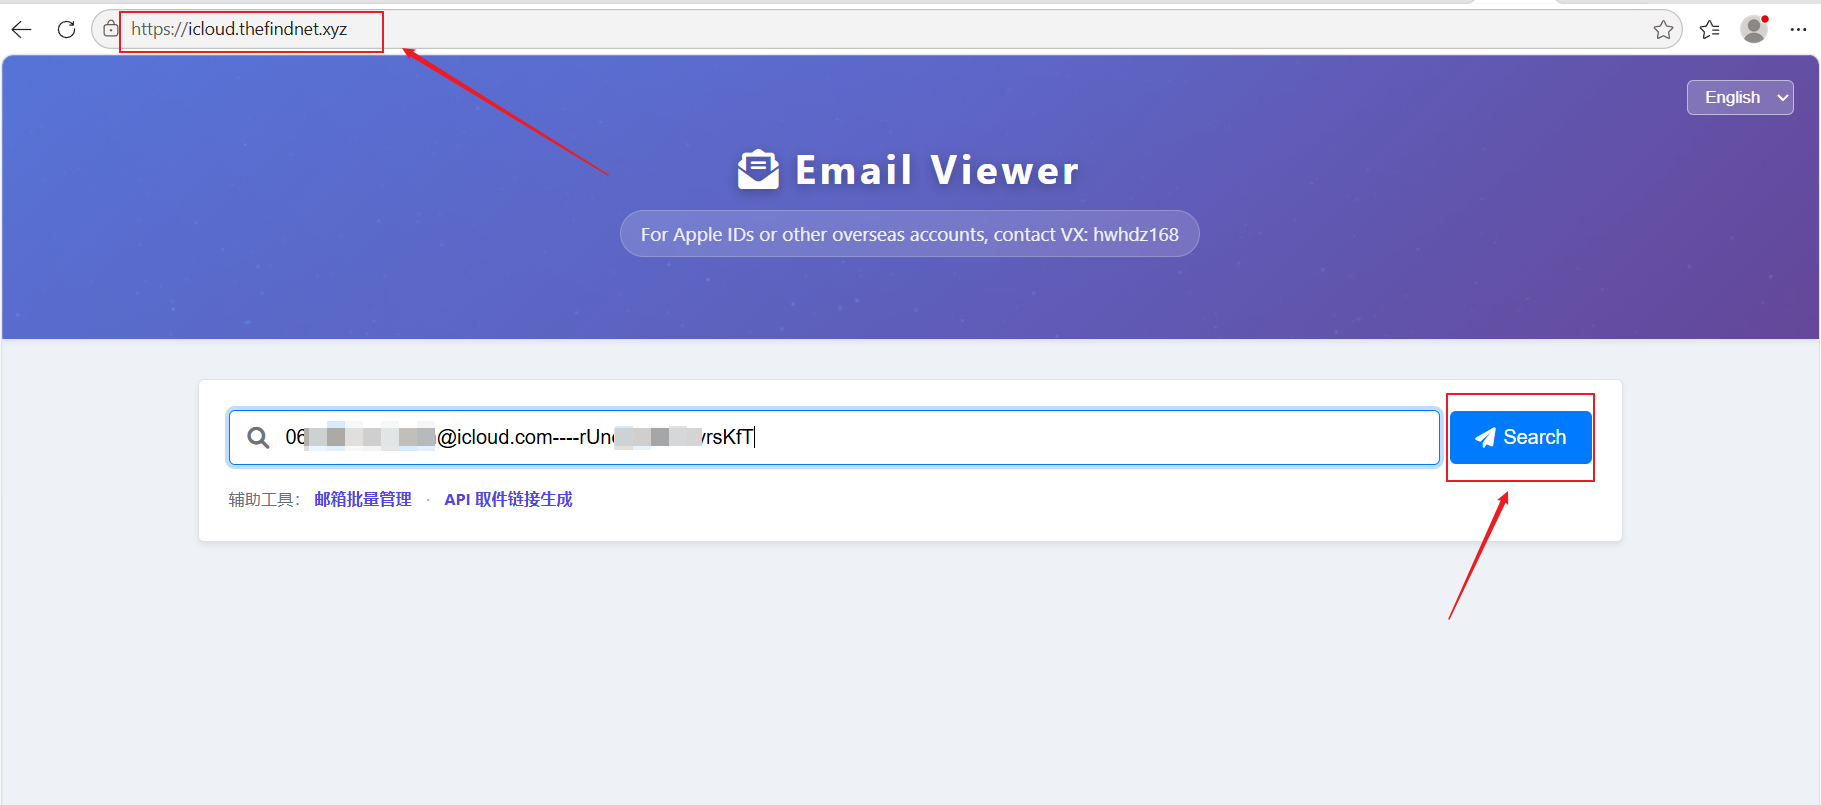Open the API 取件链接生成 link

click(x=508, y=499)
